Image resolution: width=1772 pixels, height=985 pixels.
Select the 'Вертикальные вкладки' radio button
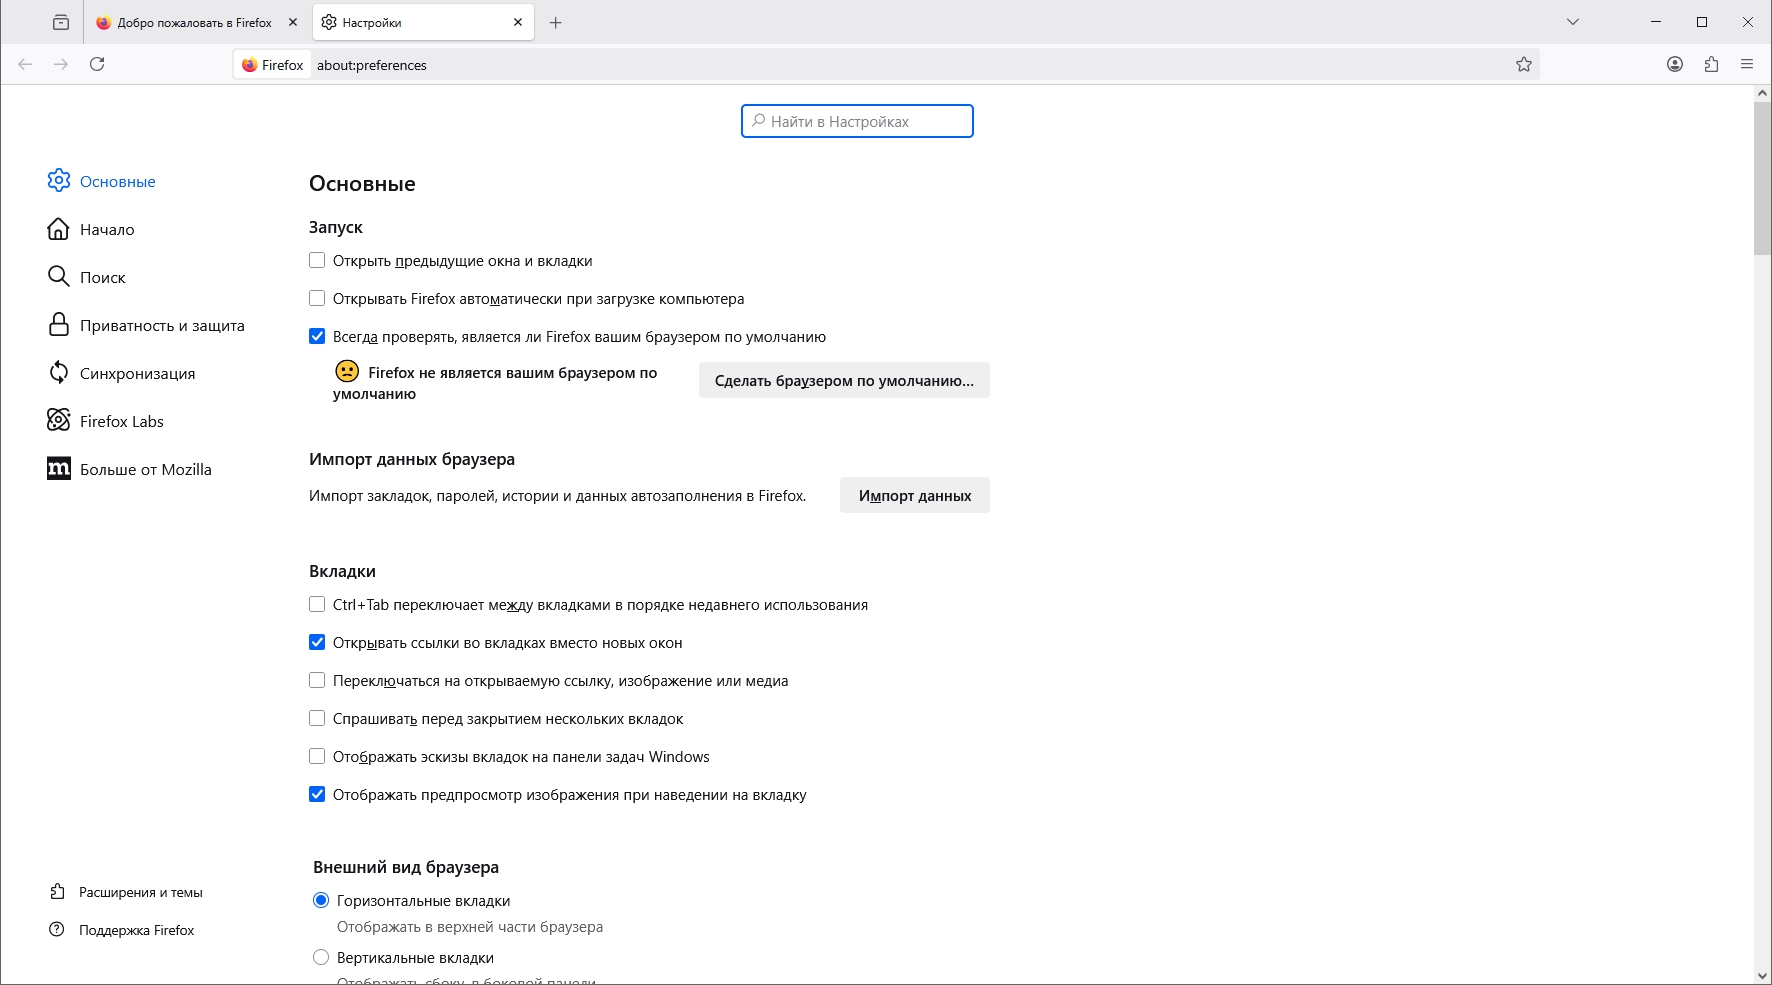tap(321, 957)
